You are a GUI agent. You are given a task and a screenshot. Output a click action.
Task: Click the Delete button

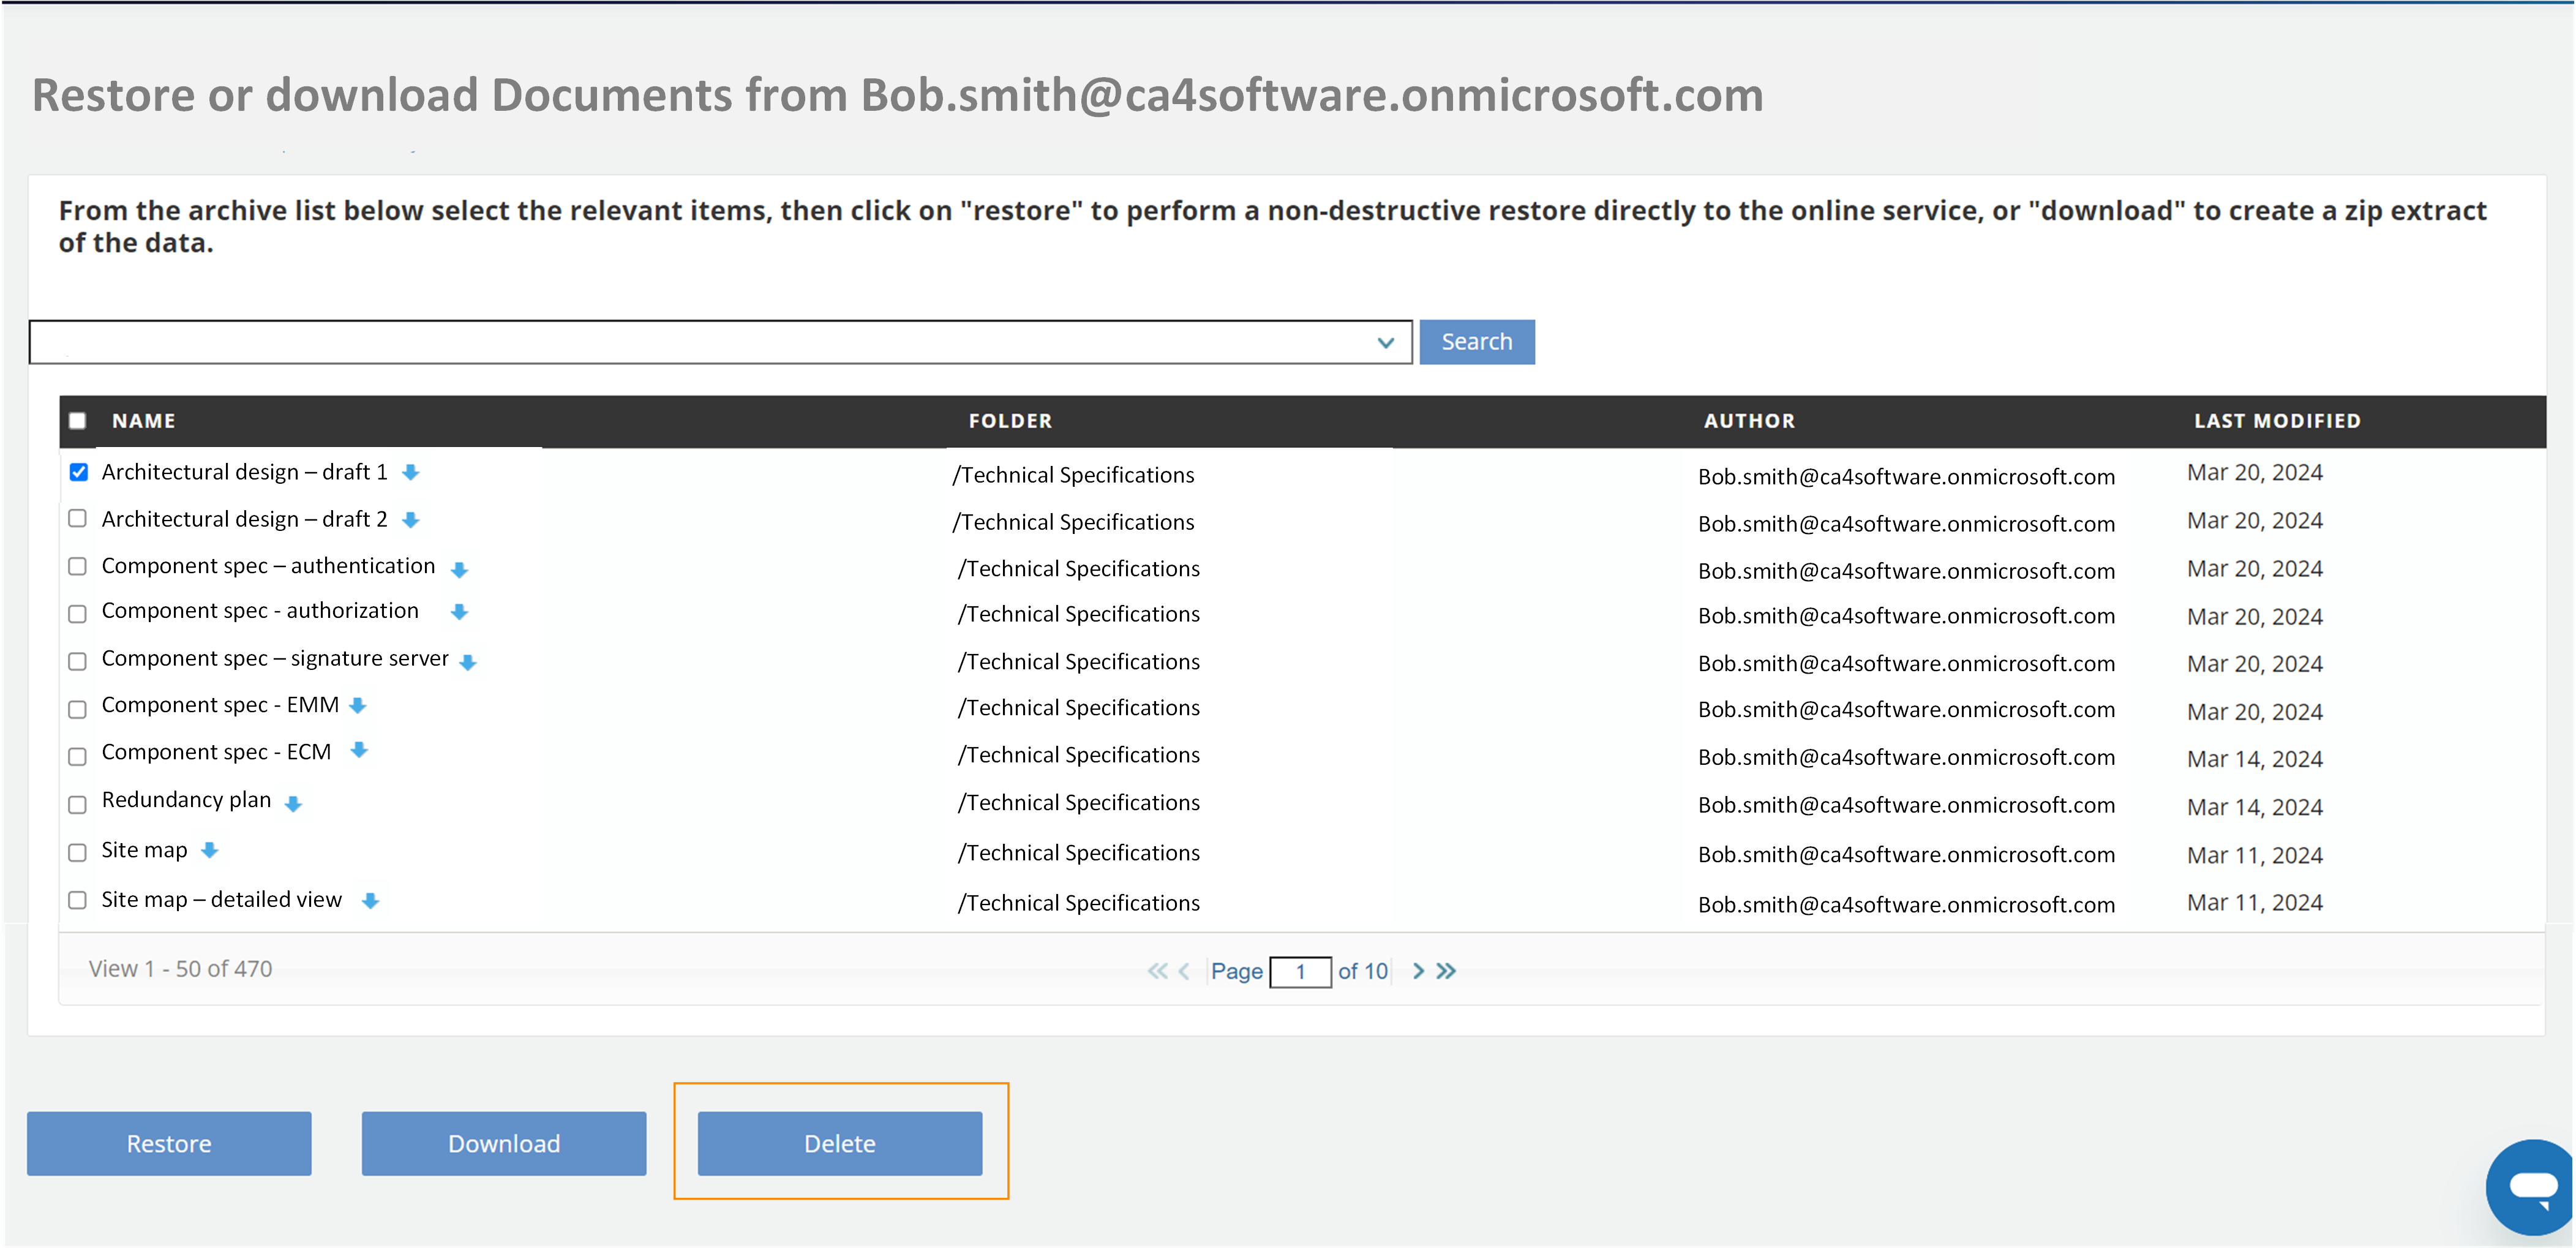point(840,1143)
